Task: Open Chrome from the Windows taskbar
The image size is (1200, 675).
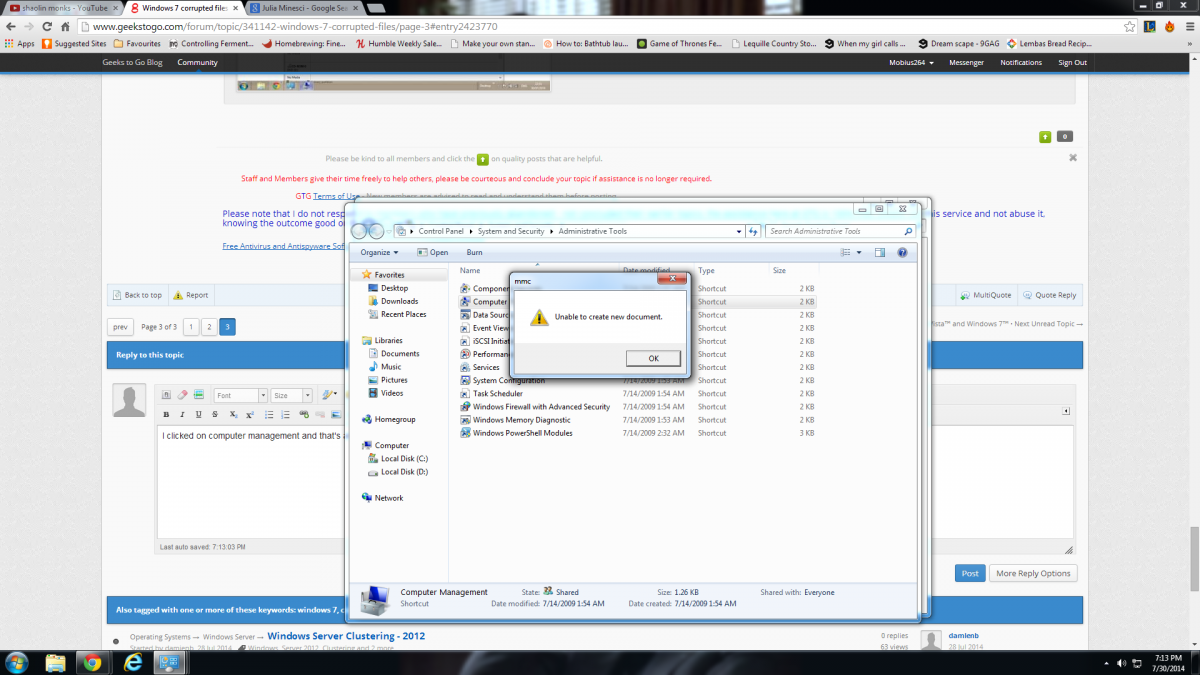Action: (93, 662)
